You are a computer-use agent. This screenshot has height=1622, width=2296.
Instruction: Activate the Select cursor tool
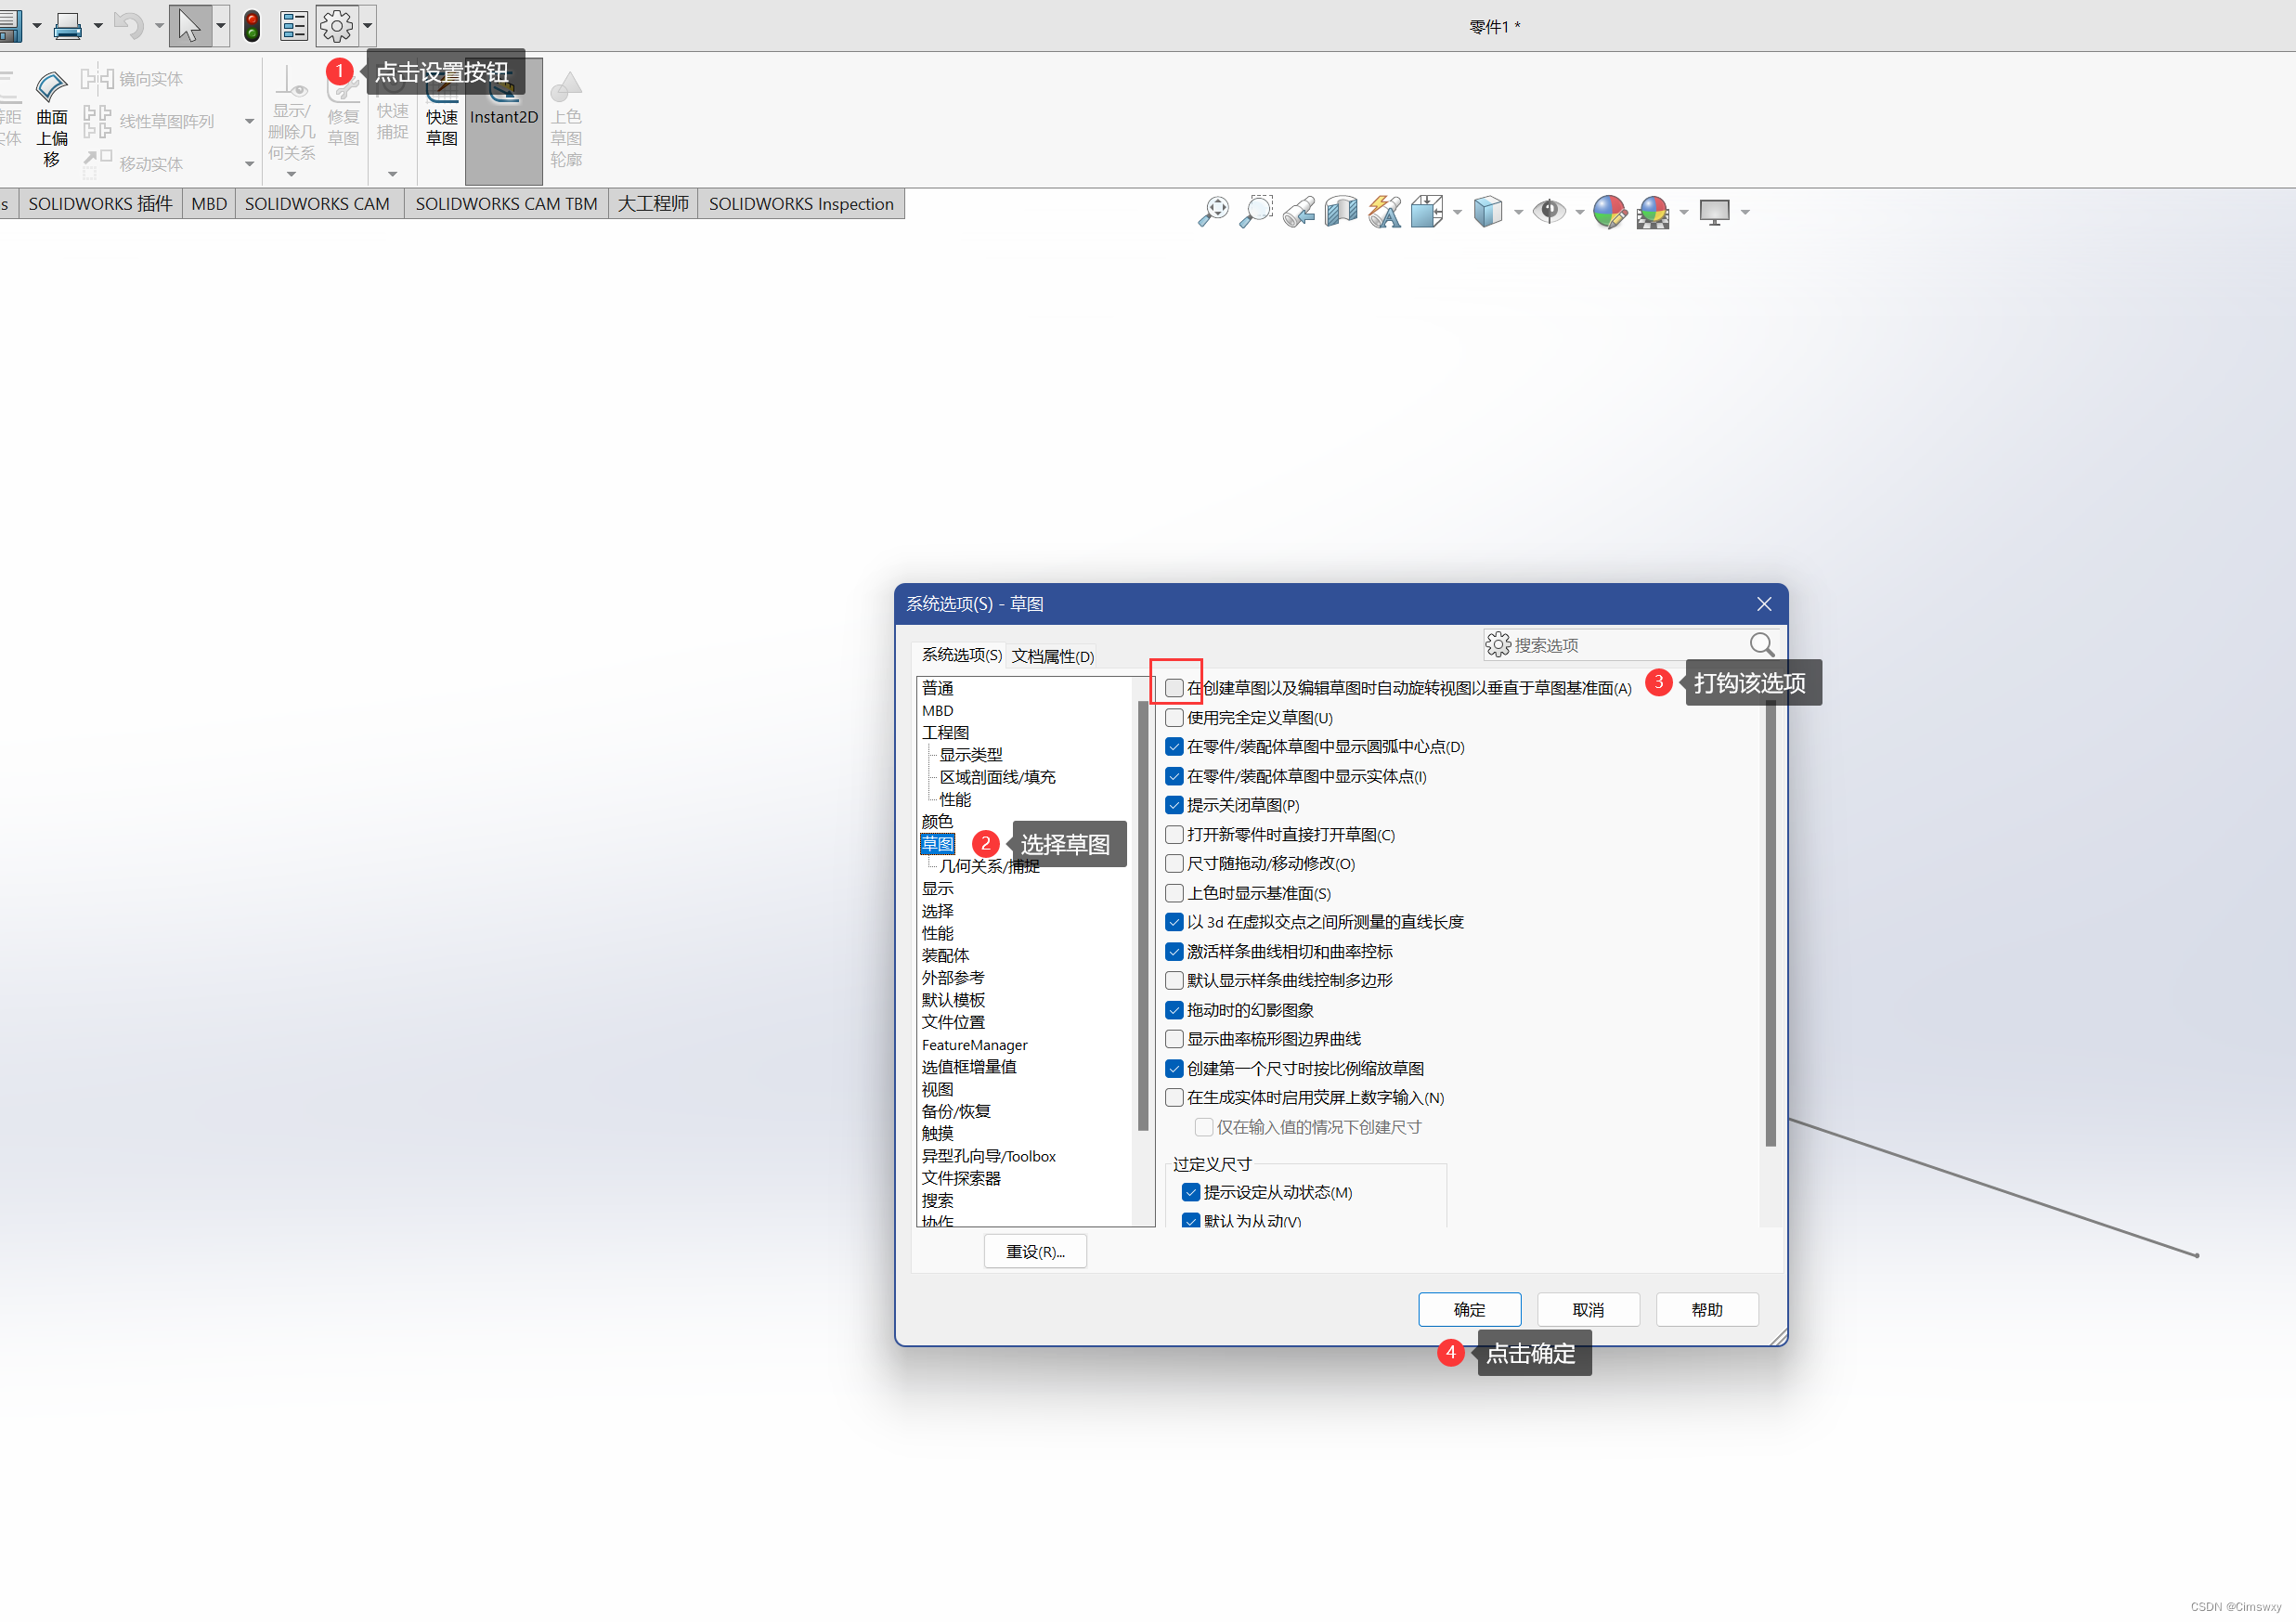pos(189,26)
